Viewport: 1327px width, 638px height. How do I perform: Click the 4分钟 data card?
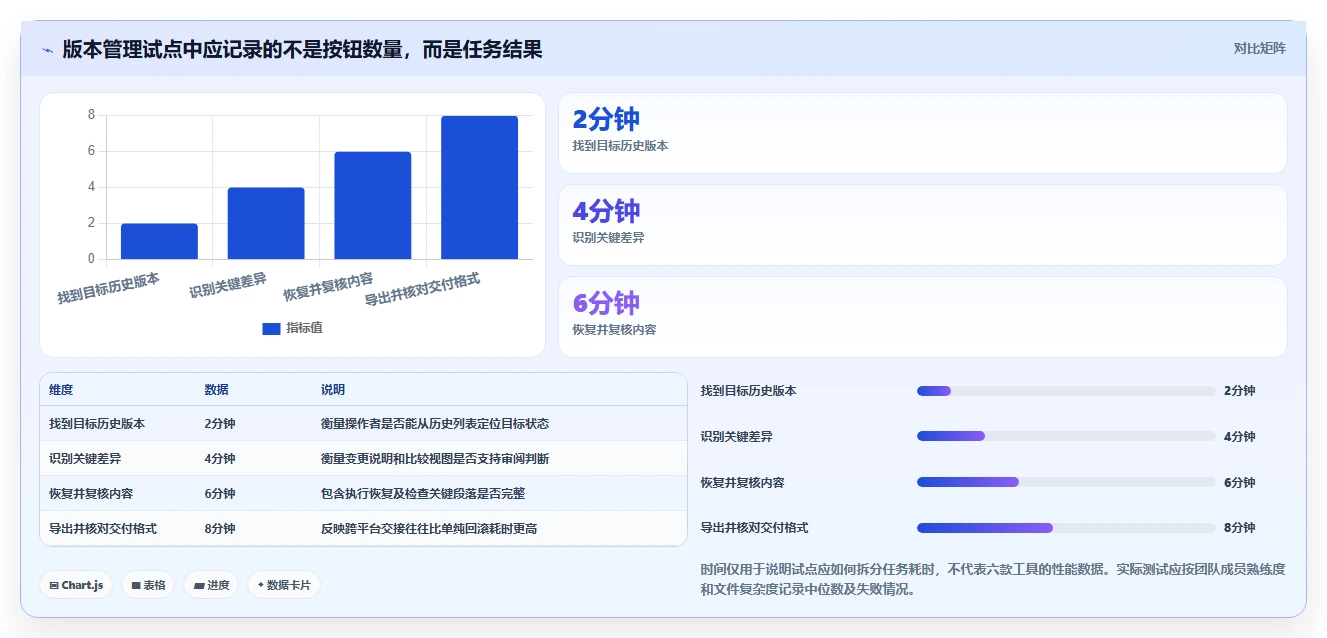(x=922, y=225)
